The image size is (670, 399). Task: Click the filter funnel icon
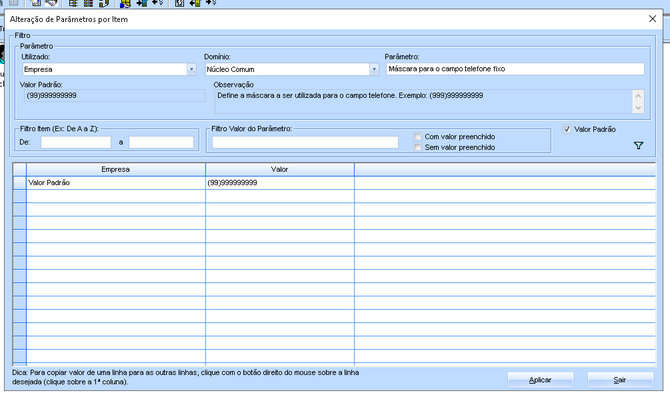coord(638,146)
